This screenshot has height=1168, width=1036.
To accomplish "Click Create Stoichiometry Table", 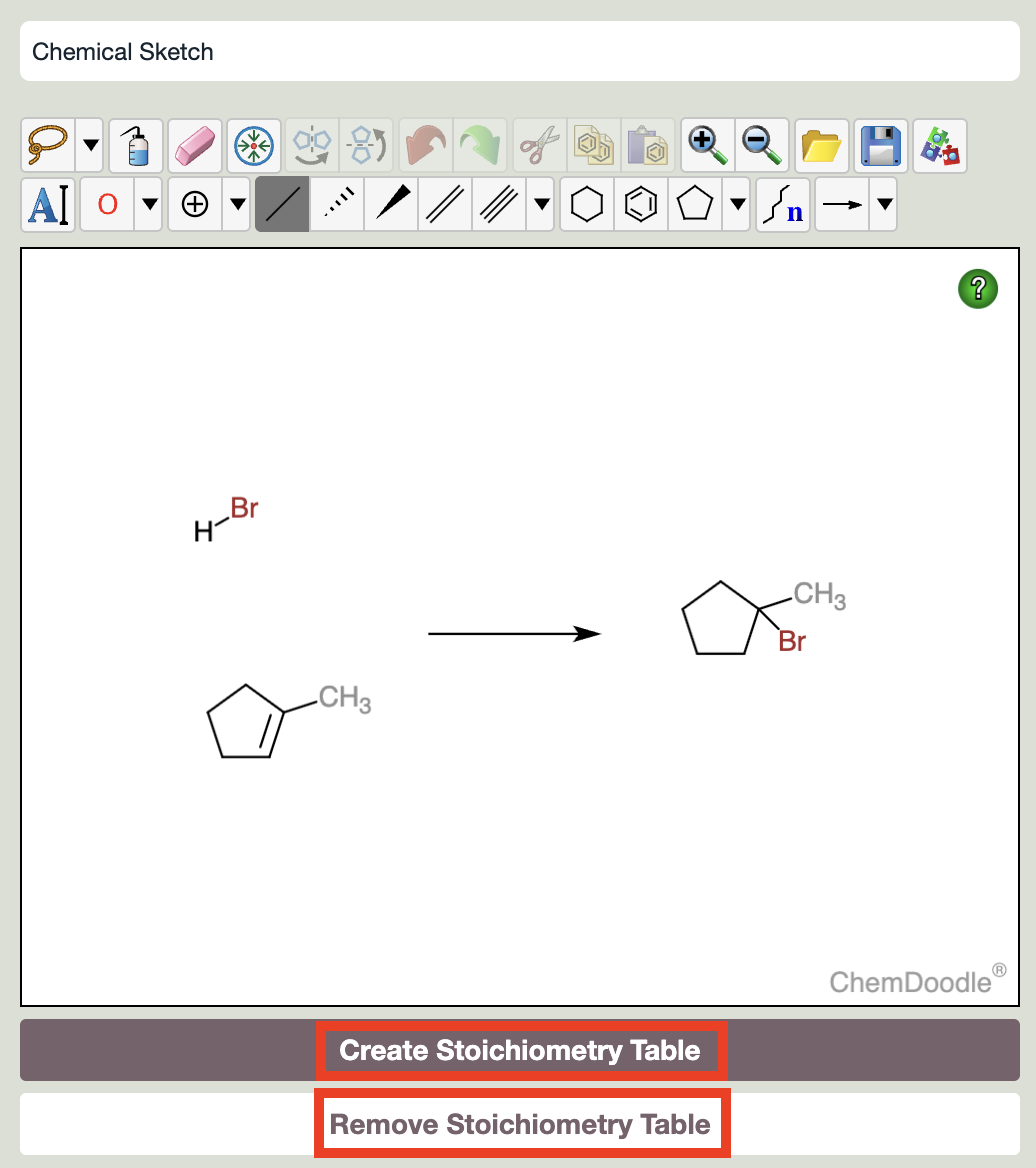I will point(520,1051).
